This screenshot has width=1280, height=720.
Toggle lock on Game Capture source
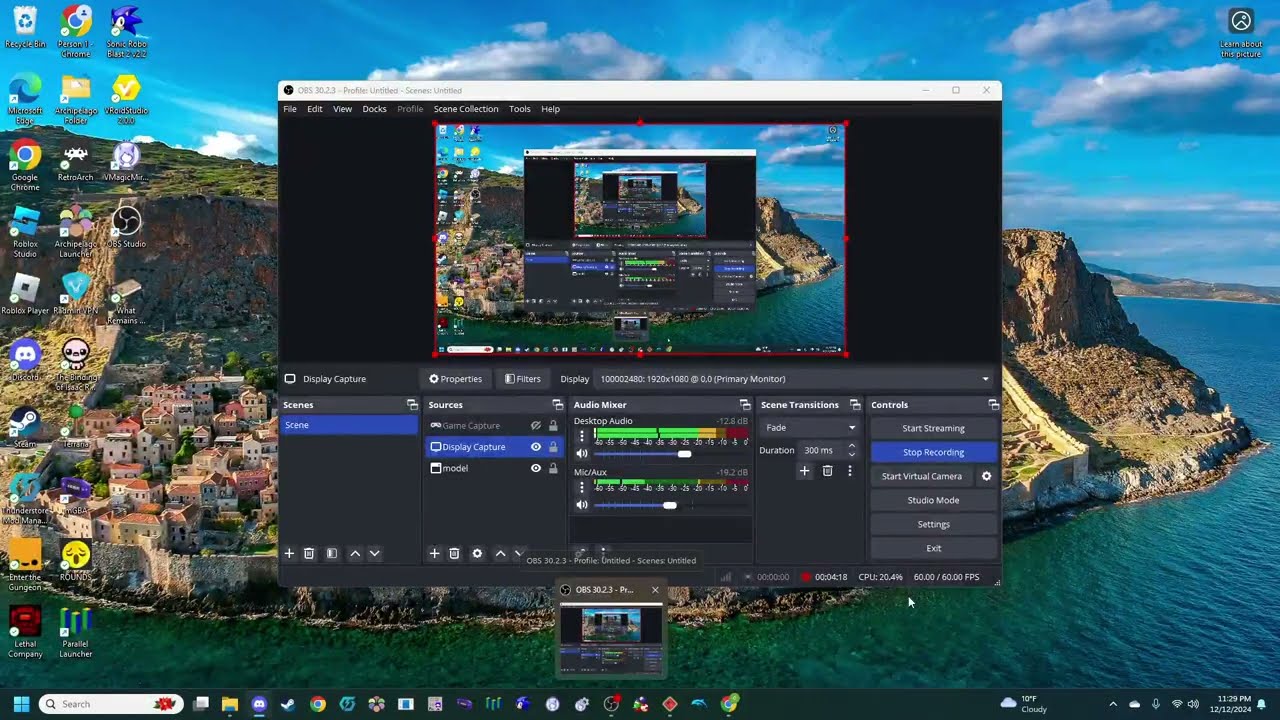pos(553,426)
